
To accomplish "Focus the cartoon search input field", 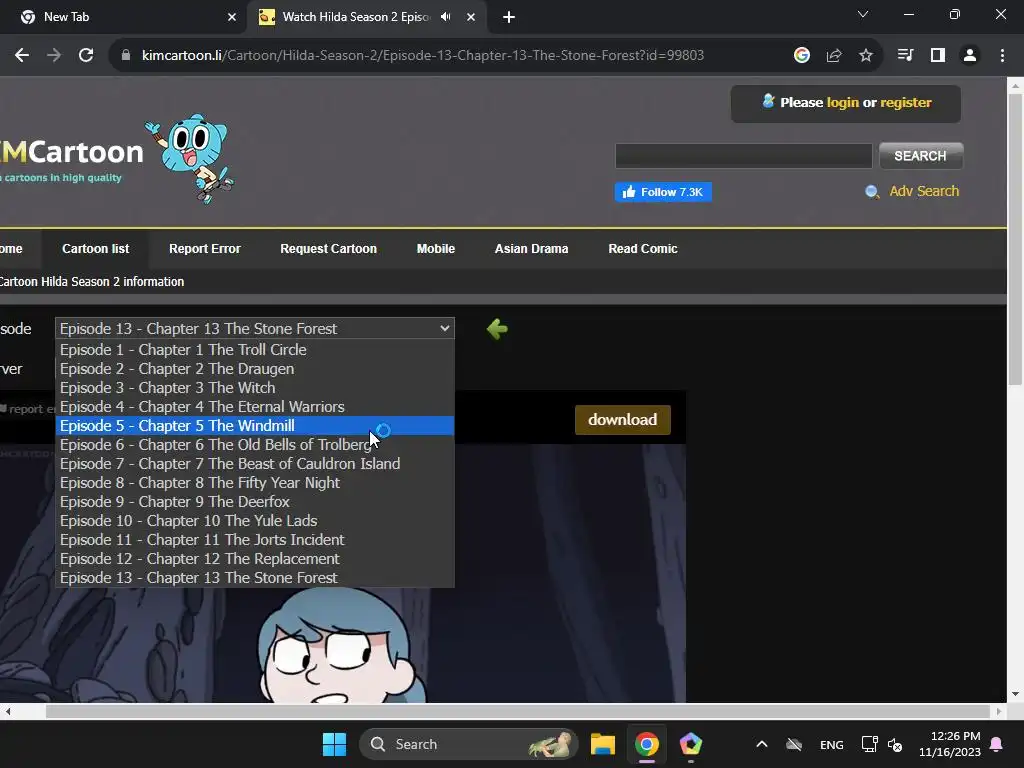I will (x=743, y=156).
